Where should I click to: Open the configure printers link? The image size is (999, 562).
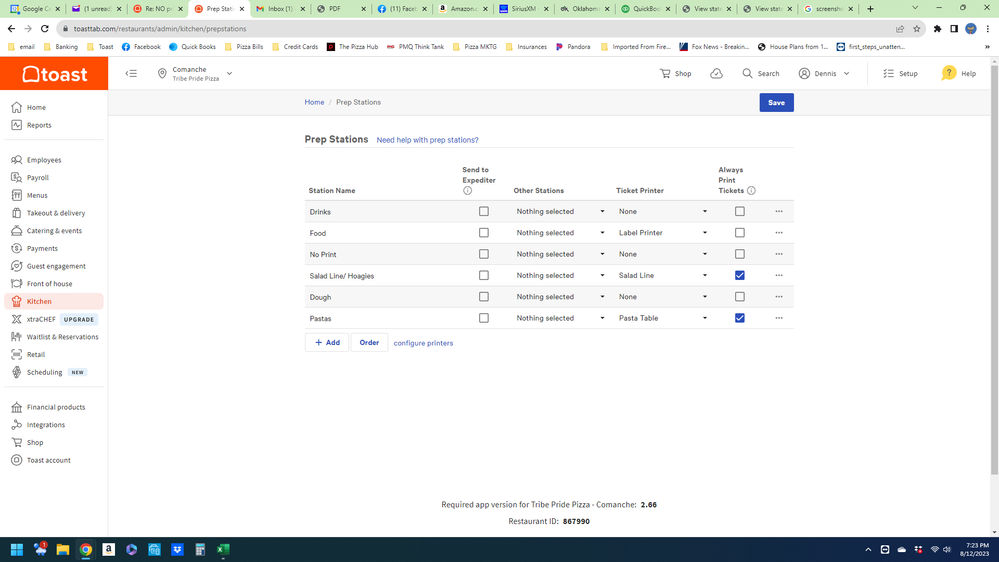coord(423,343)
